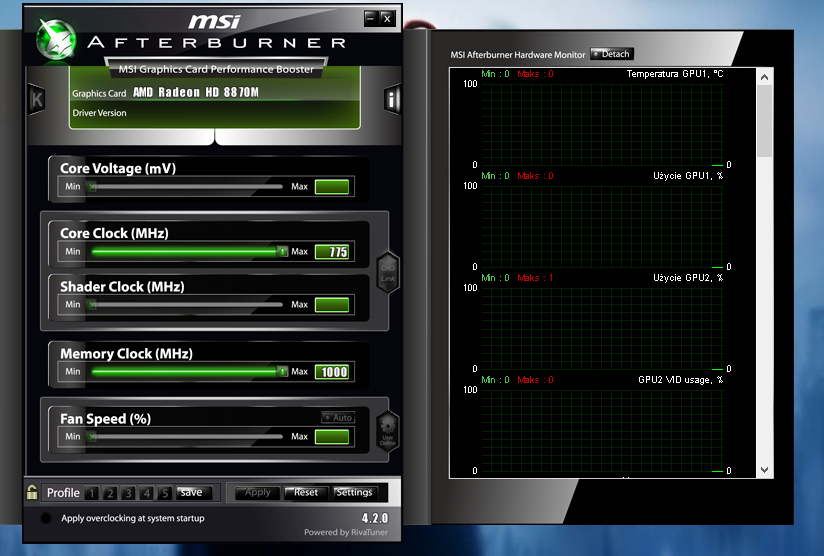This screenshot has height=556, width=824.
Task: Click the MSI Afterburner dragon logo
Action: click(x=56, y=39)
